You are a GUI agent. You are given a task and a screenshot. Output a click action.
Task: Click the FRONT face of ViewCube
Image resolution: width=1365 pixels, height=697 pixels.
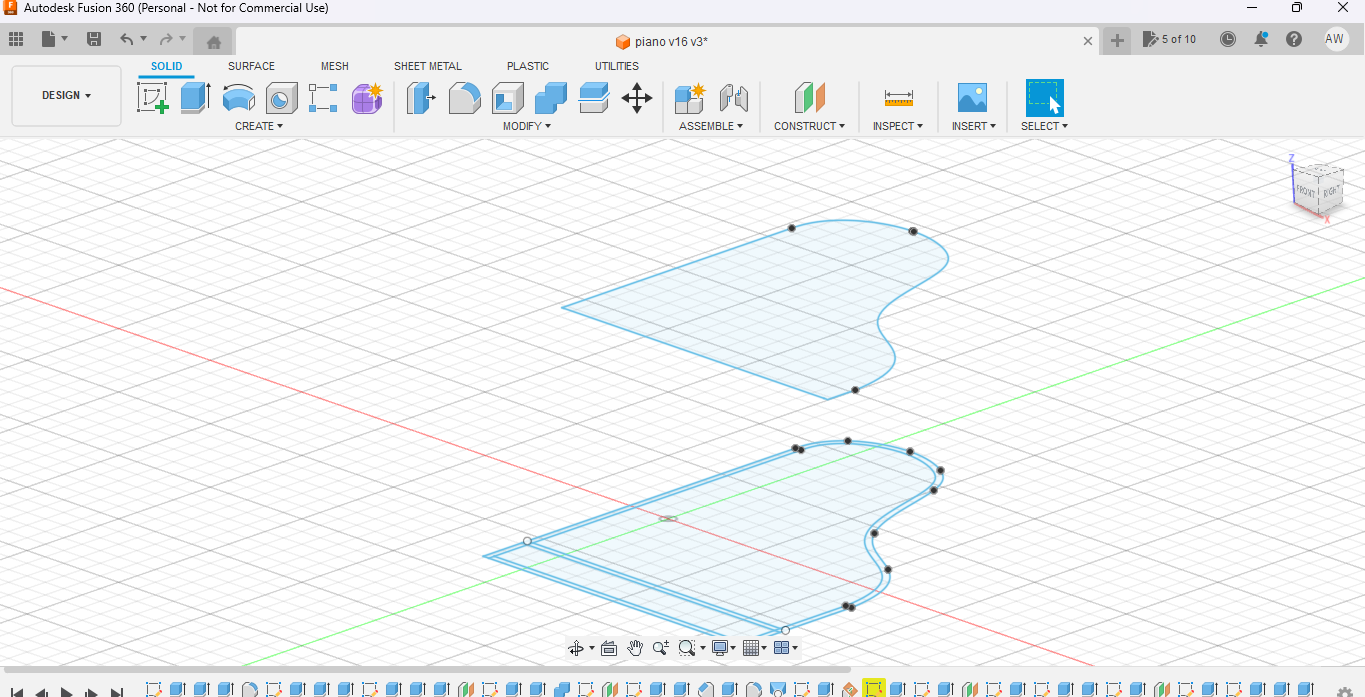pyautogui.click(x=1305, y=191)
